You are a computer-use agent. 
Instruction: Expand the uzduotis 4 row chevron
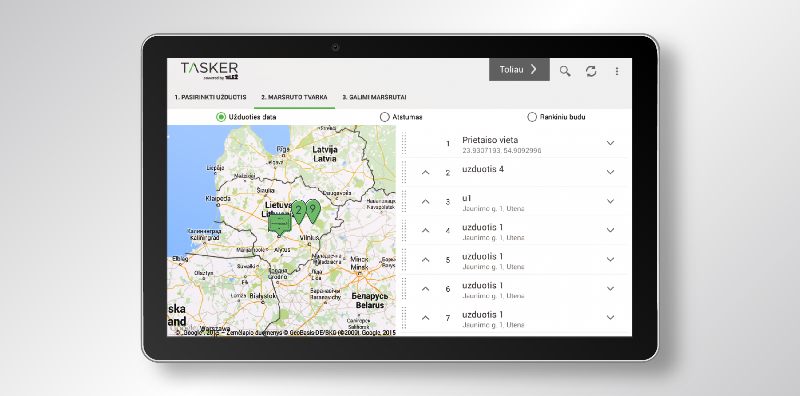[610, 172]
